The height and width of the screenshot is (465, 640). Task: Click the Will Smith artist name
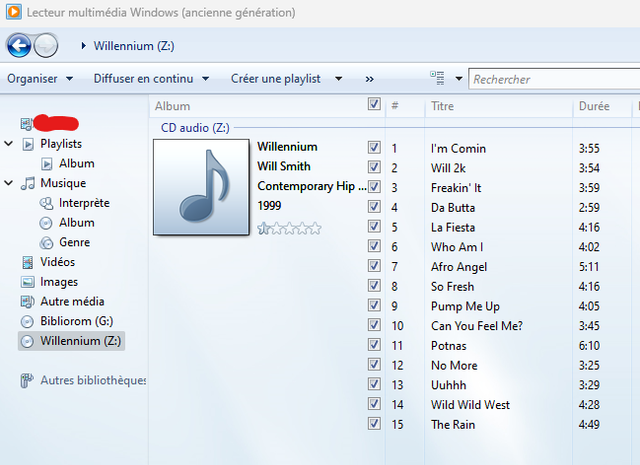click(284, 166)
